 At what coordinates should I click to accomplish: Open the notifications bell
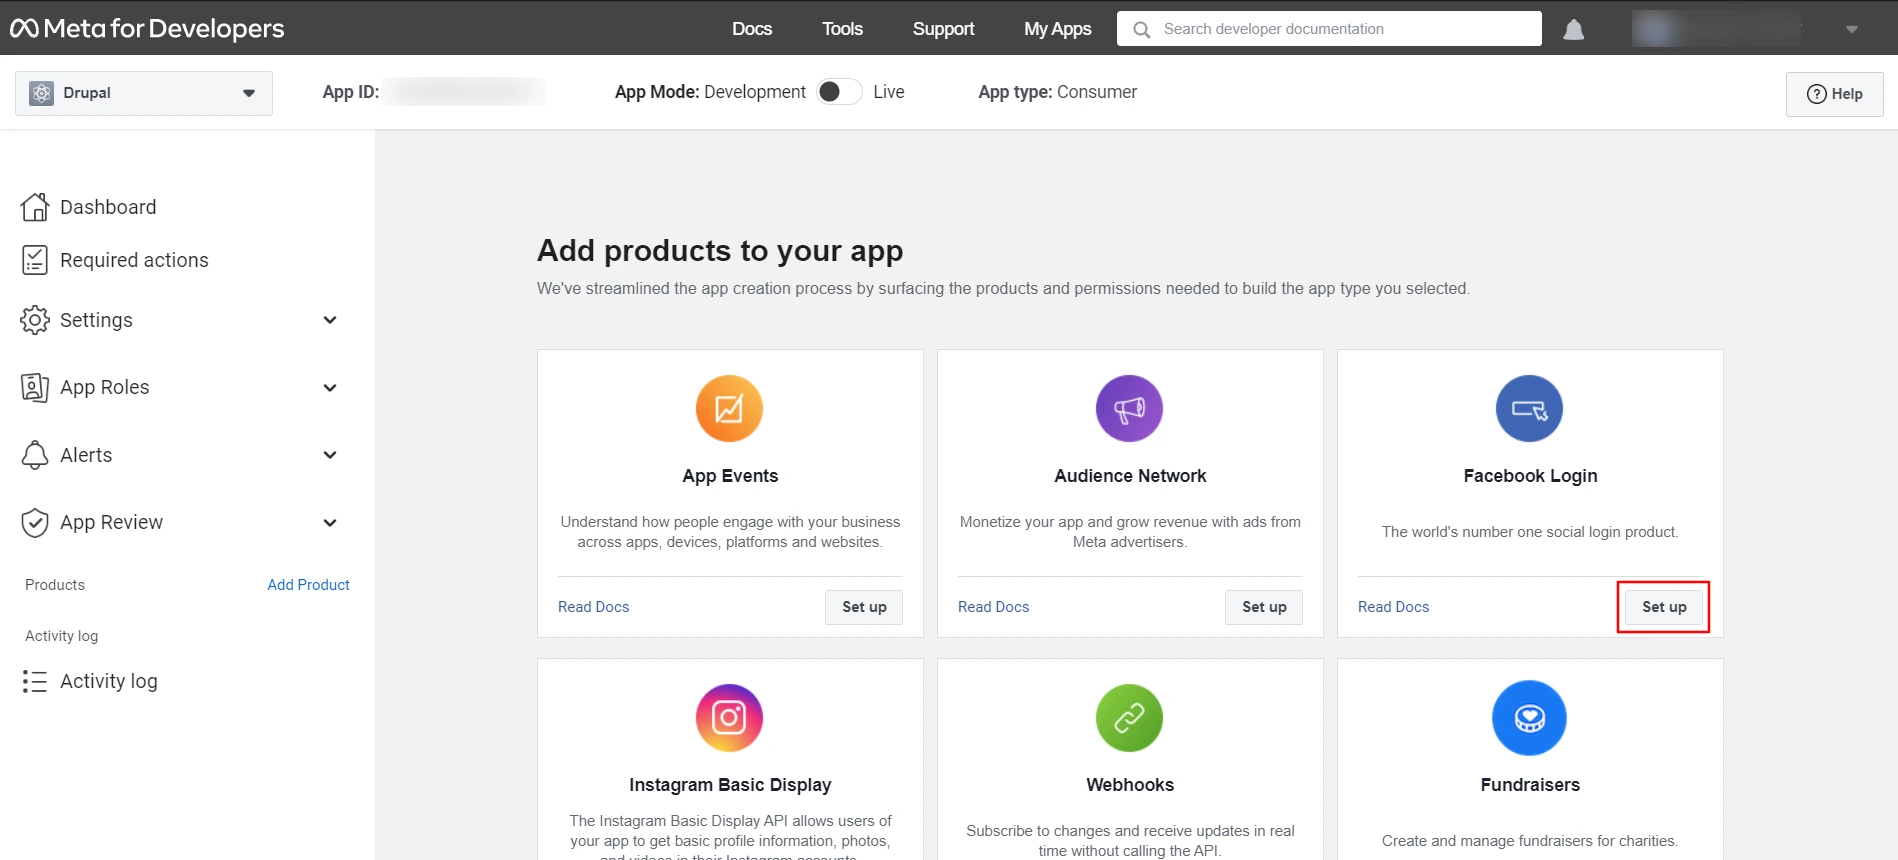coord(1573,29)
